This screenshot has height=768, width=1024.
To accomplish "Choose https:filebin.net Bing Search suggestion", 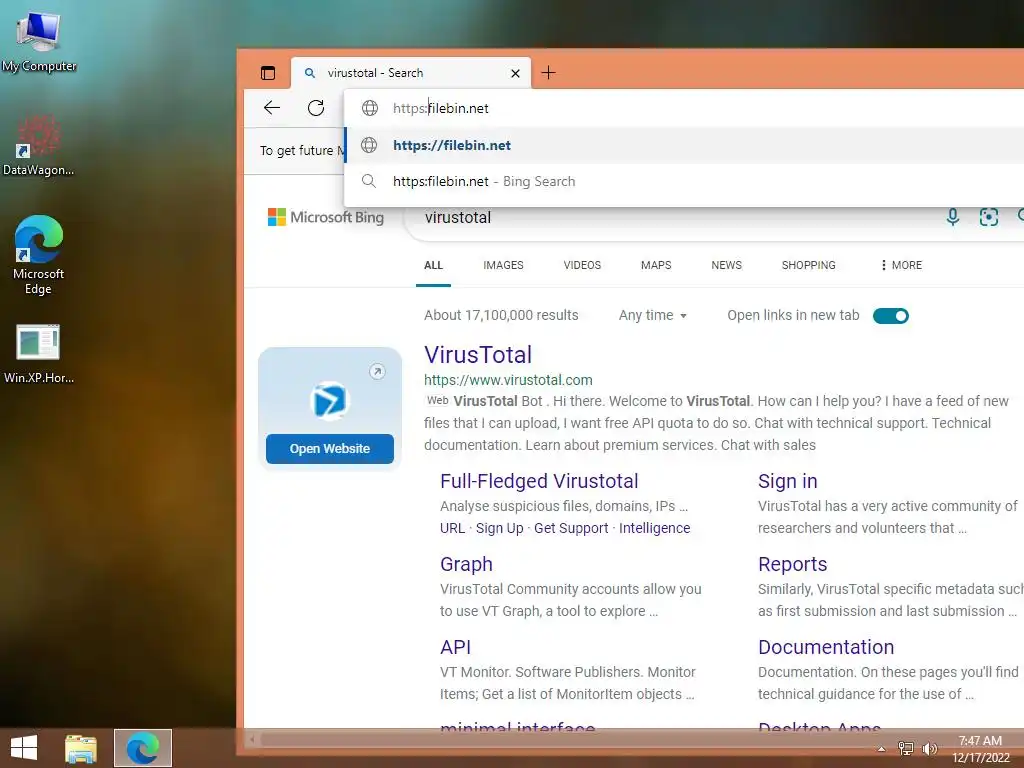I will pyautogui.click(x=684, y=181).
